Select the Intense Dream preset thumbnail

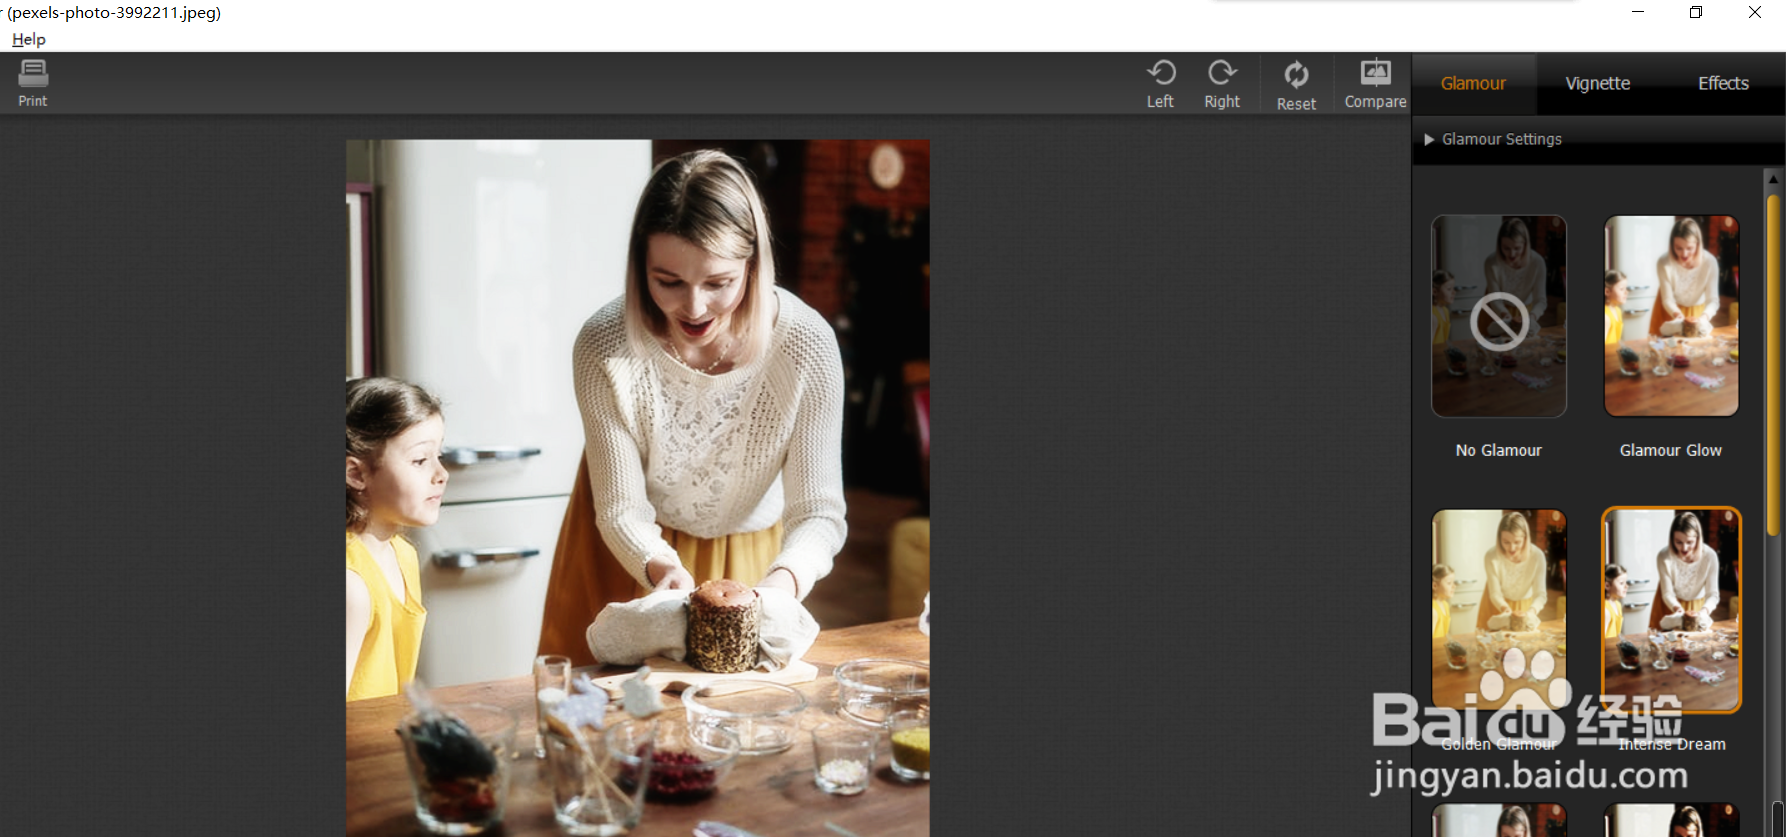point(1671,610)
